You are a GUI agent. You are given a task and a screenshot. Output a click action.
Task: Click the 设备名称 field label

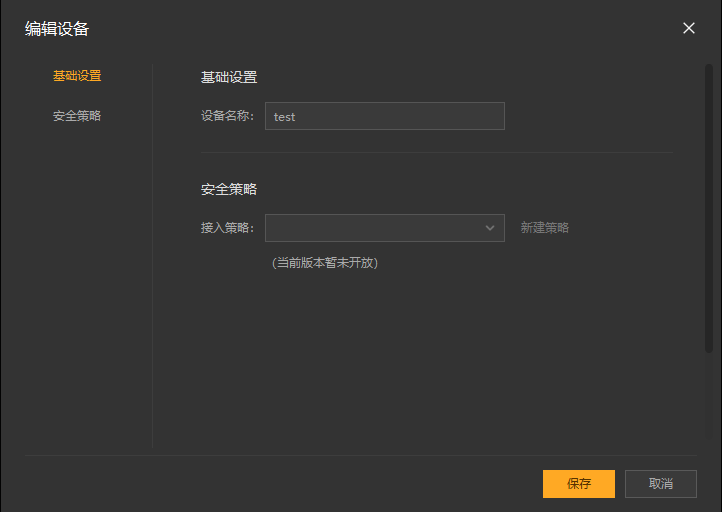coord(227,116)
